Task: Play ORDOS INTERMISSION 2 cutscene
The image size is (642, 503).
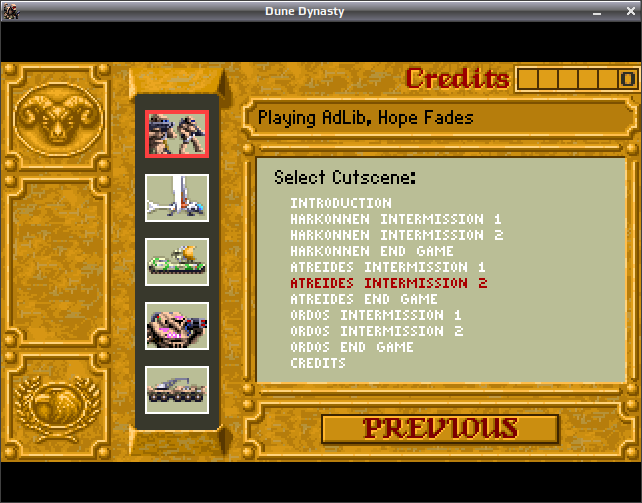Action: 377,331
